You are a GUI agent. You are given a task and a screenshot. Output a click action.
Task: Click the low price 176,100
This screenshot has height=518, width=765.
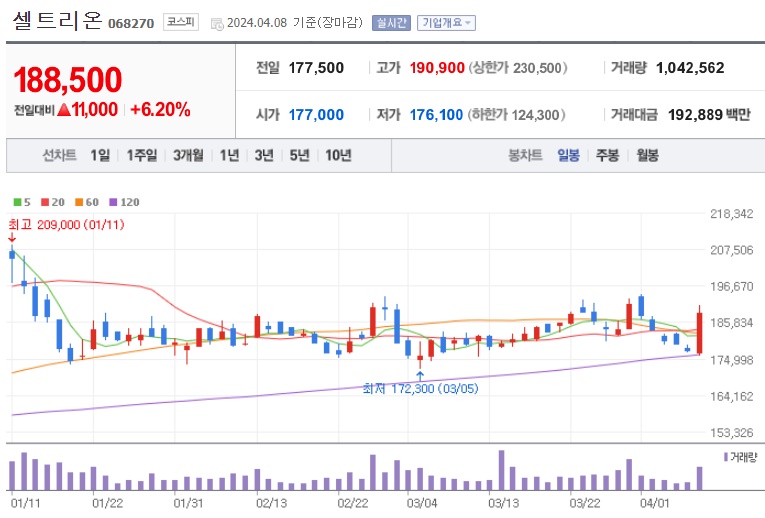coord(436,115)
